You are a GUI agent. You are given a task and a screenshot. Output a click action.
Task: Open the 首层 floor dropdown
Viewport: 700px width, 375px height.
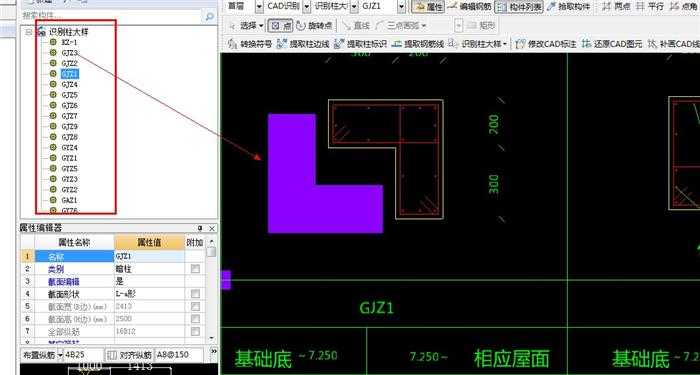[259, 7]
